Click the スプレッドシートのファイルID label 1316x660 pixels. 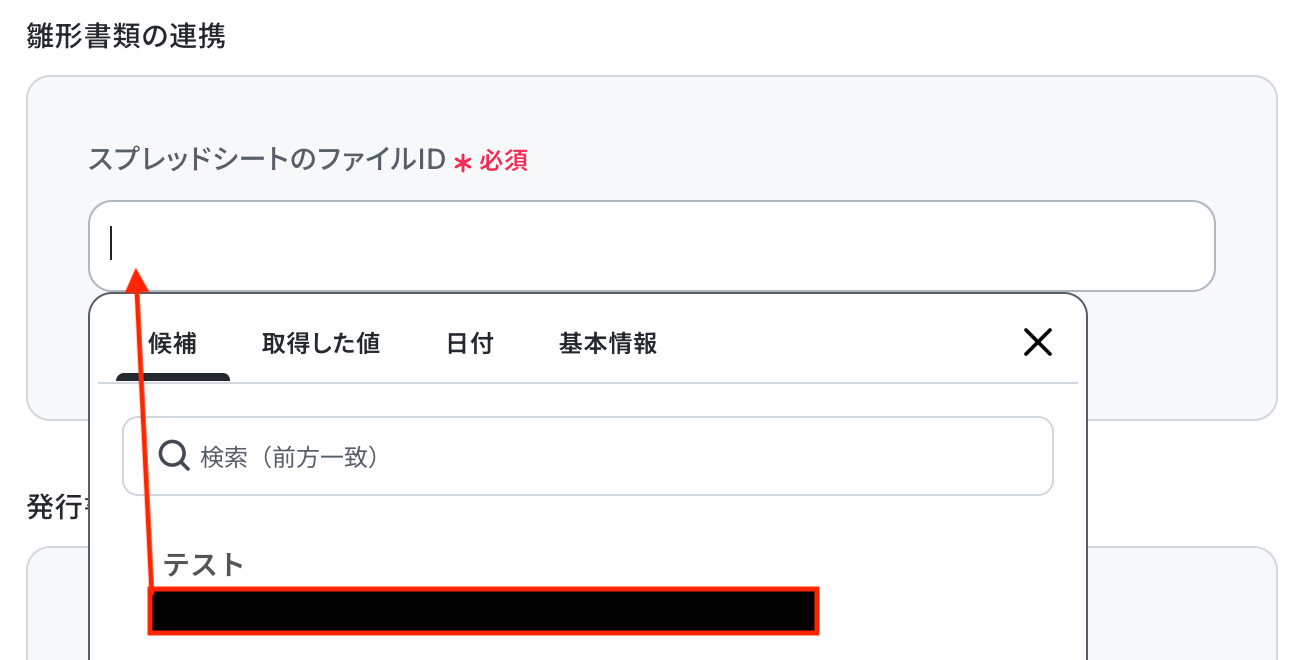click(x=266, y=160)
